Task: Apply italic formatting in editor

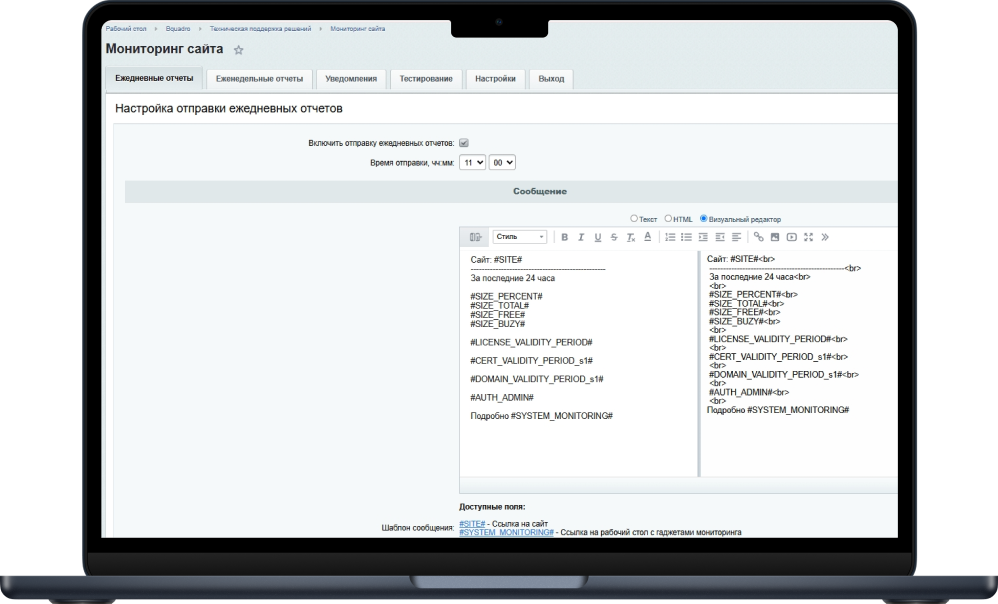Action: point(581,237)
